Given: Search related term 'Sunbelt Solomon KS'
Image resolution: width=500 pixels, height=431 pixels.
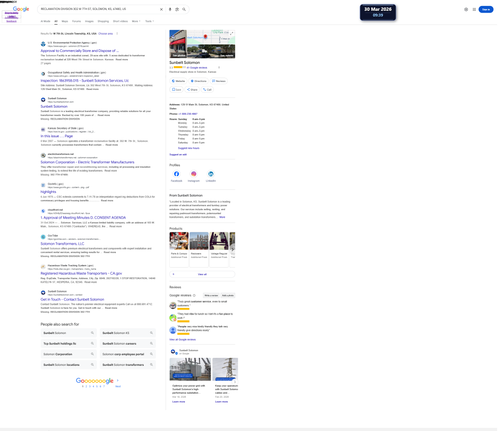Looking at the screenshot, I should (x=127, y=333).
